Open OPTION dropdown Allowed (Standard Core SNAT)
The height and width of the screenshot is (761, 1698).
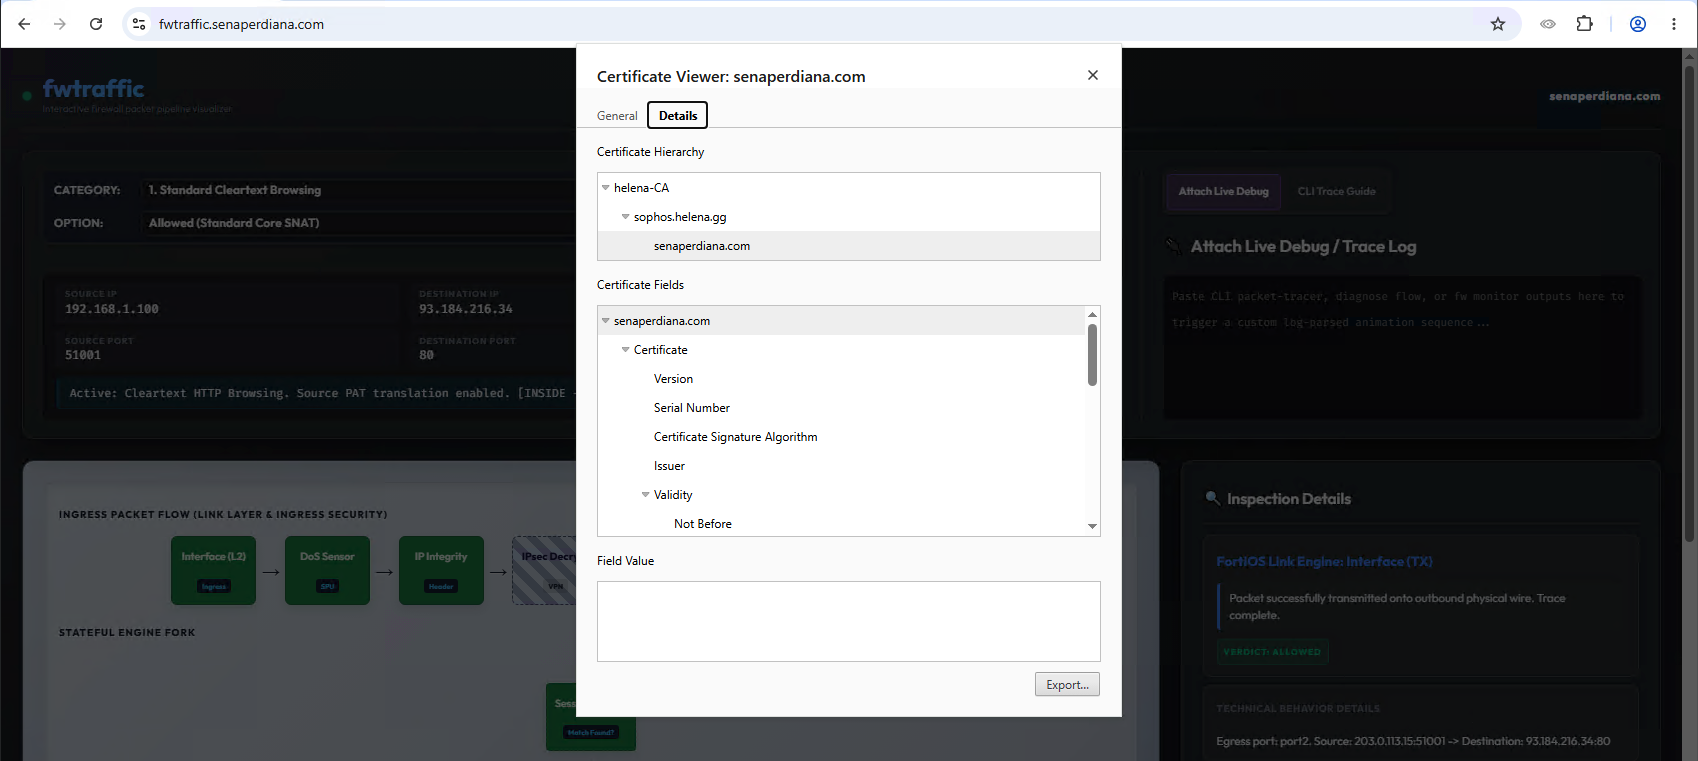pyautogui.click(x=360, y=223)
